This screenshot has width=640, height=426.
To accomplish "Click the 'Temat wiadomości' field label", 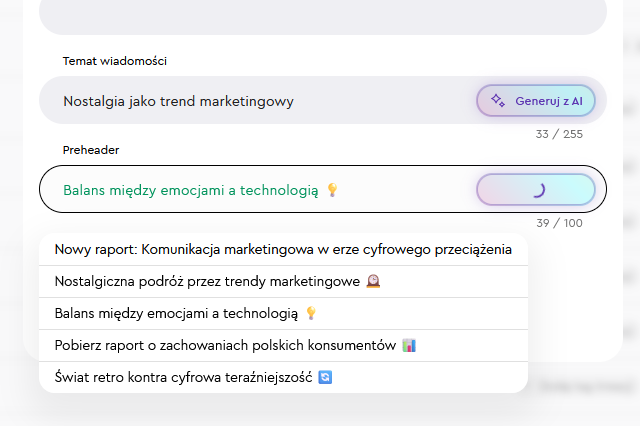I will [114, 61].
